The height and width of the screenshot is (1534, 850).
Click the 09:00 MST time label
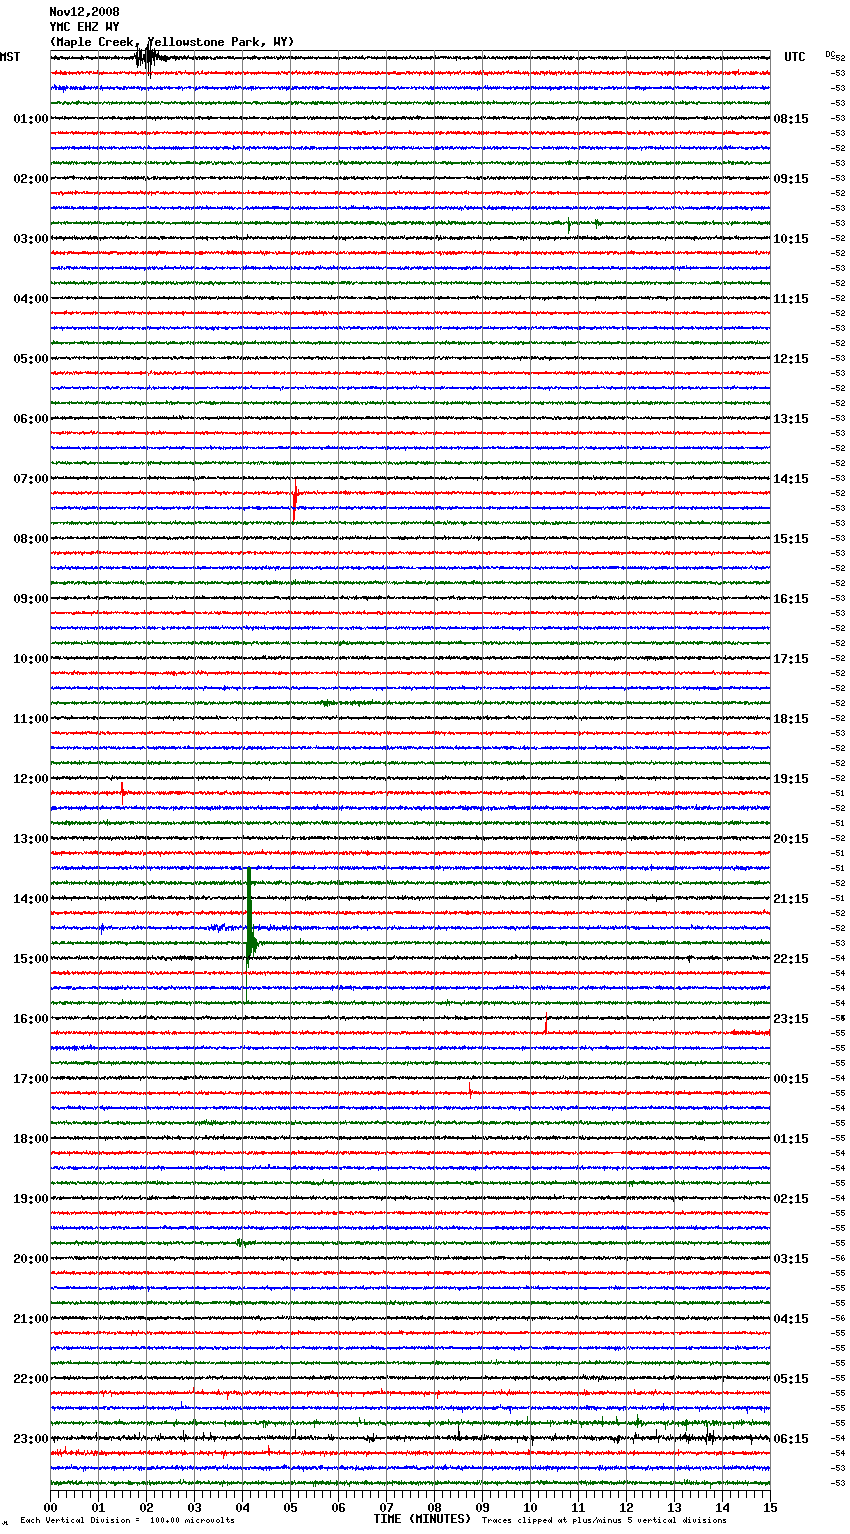click(31, 599)
